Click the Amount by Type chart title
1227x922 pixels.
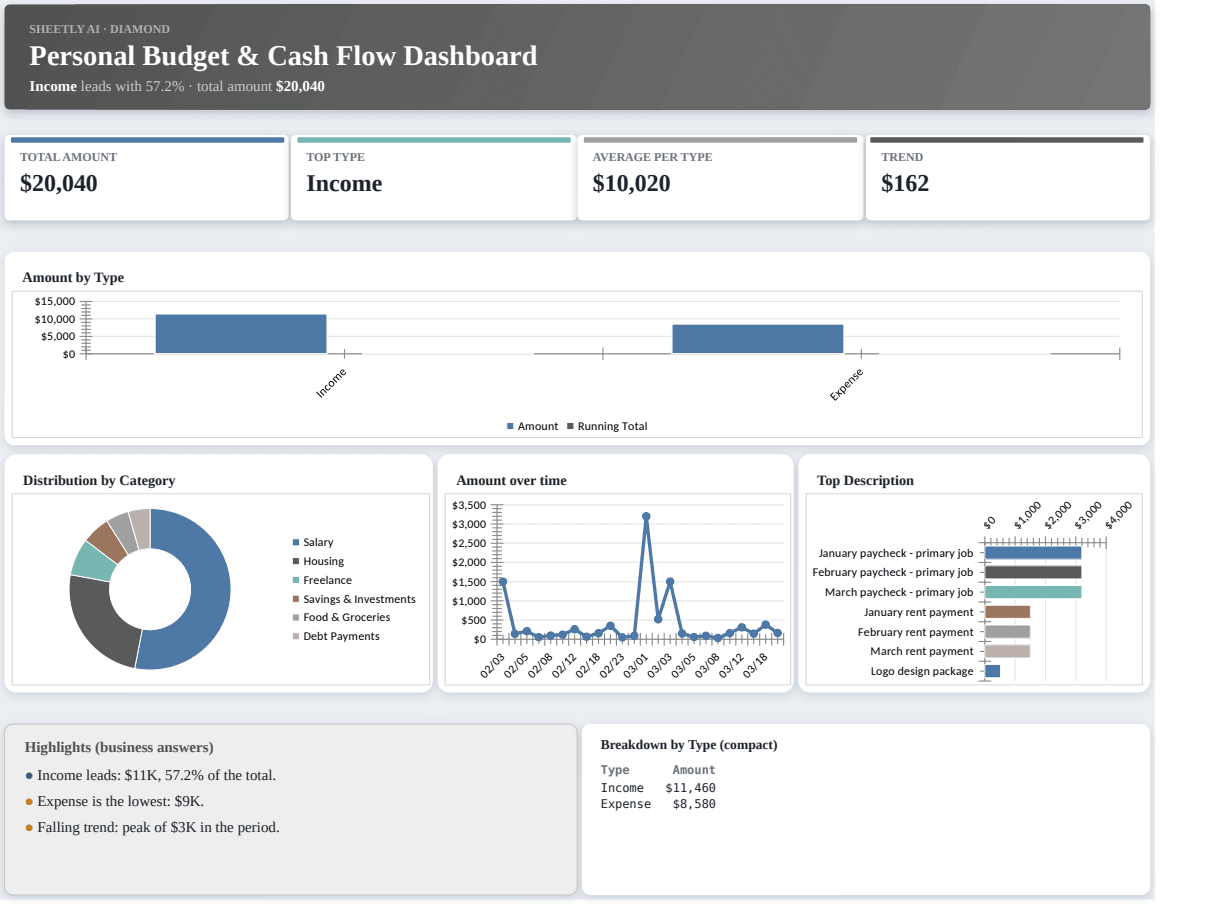[x=73, y=277]
